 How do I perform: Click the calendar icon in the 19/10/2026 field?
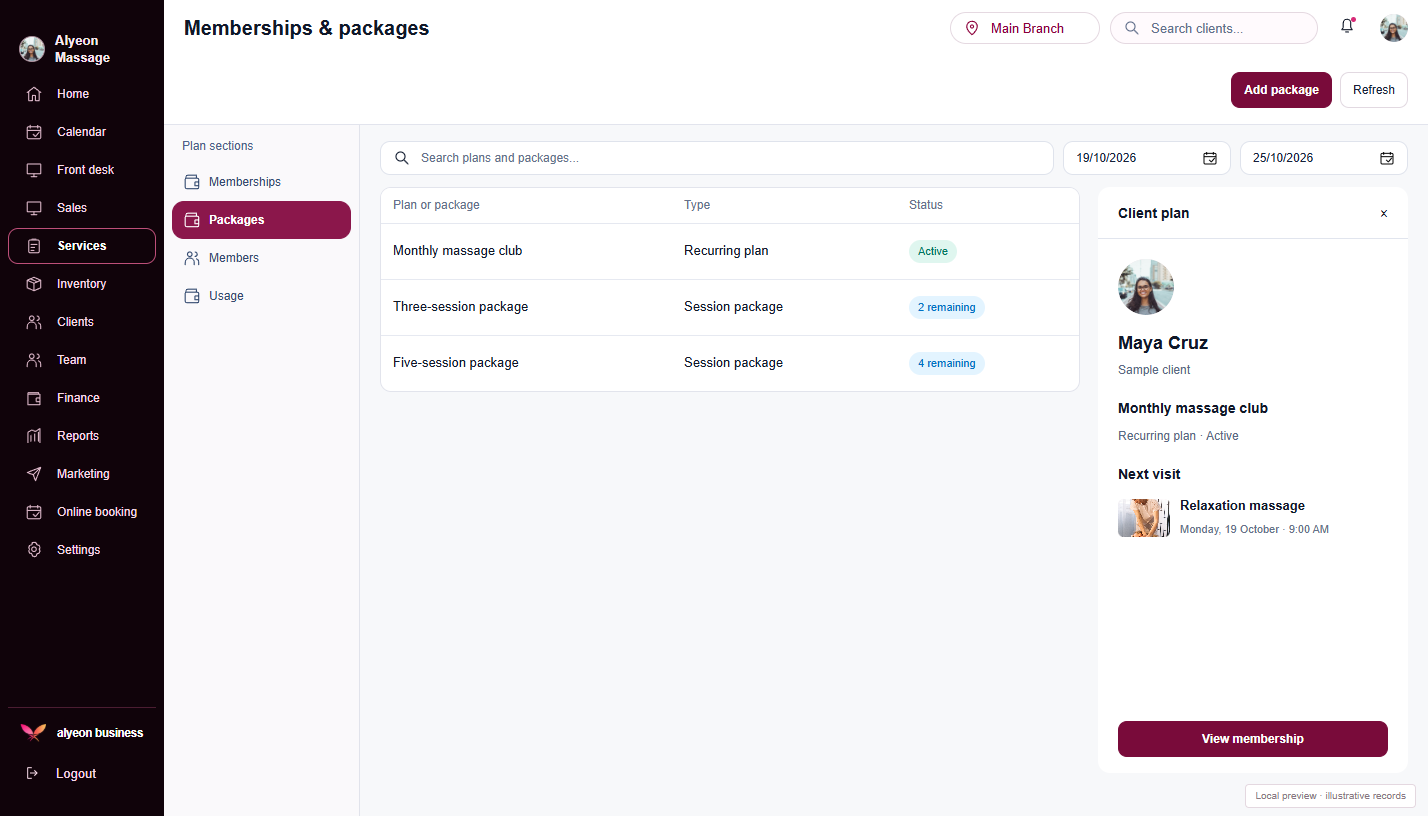click(x=1210, y=158)
